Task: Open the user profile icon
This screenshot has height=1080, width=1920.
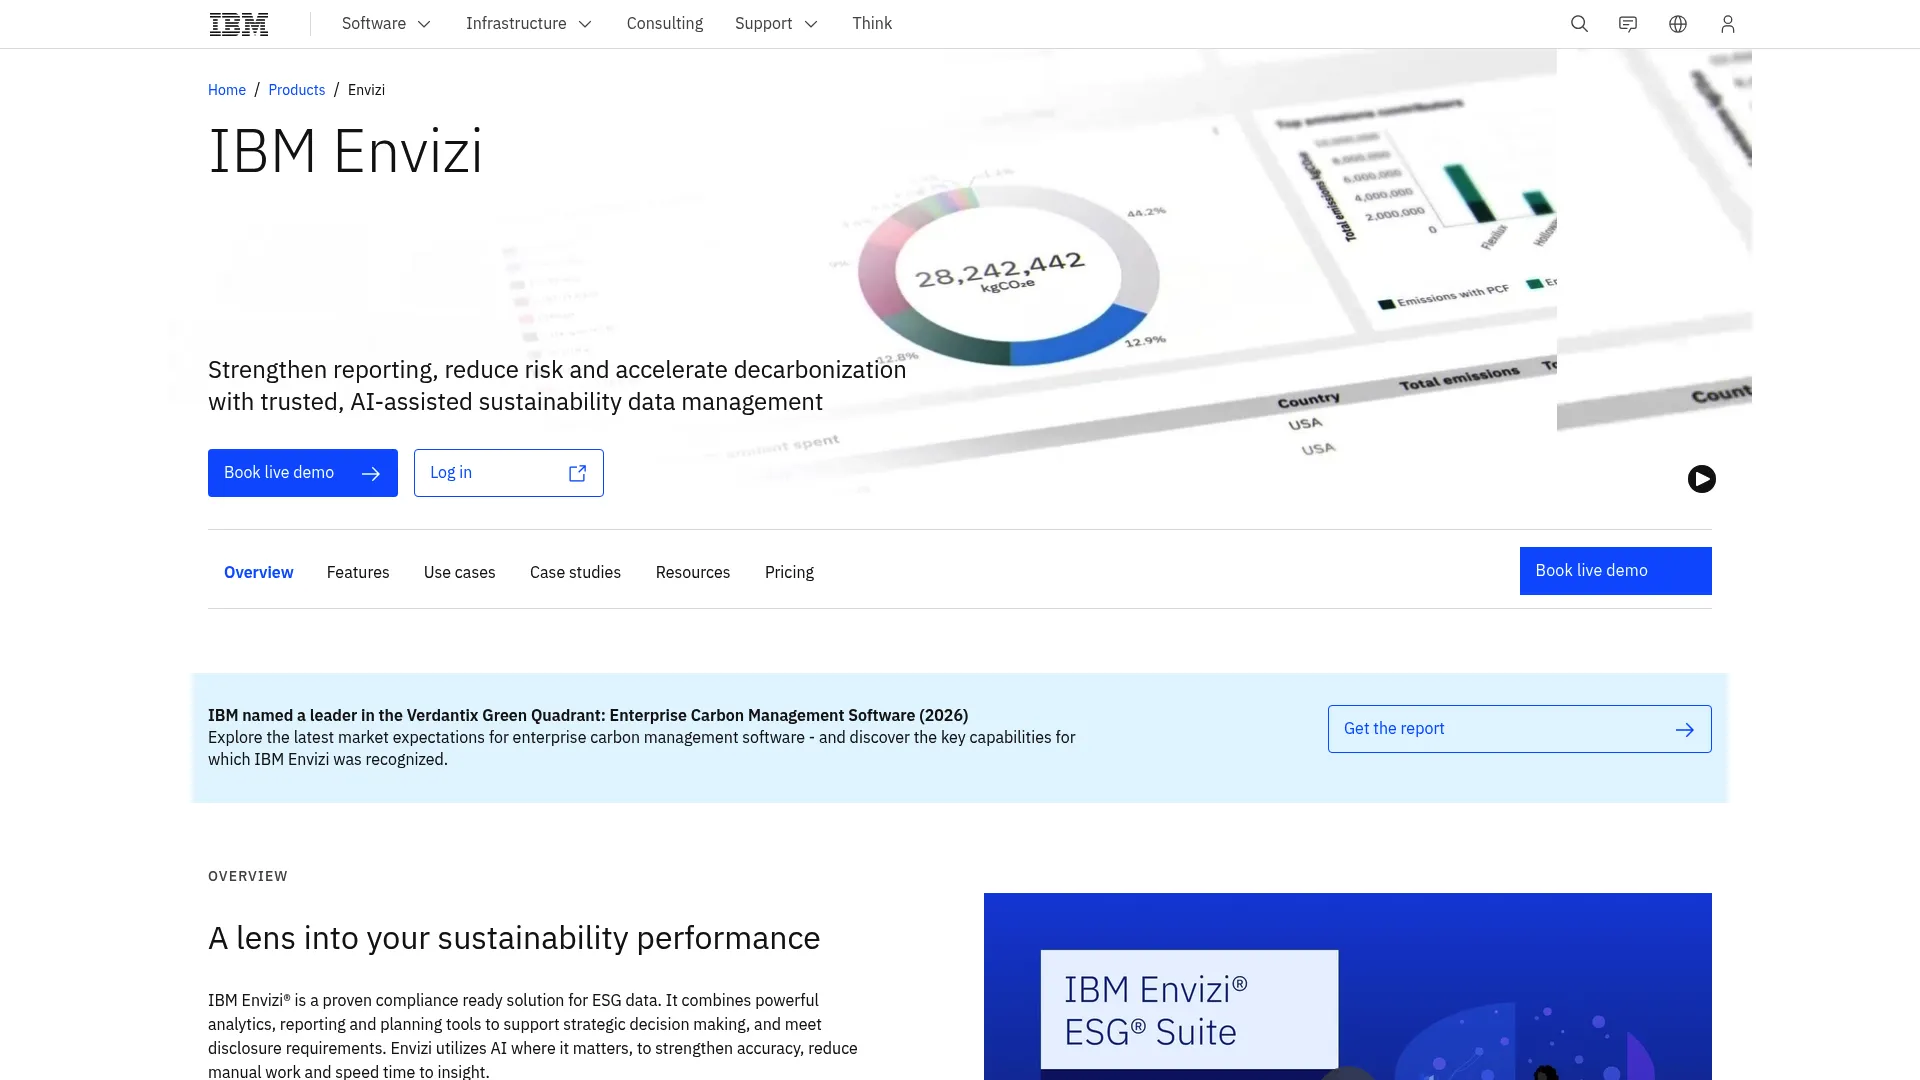Action: click(x=1728, y=24)
